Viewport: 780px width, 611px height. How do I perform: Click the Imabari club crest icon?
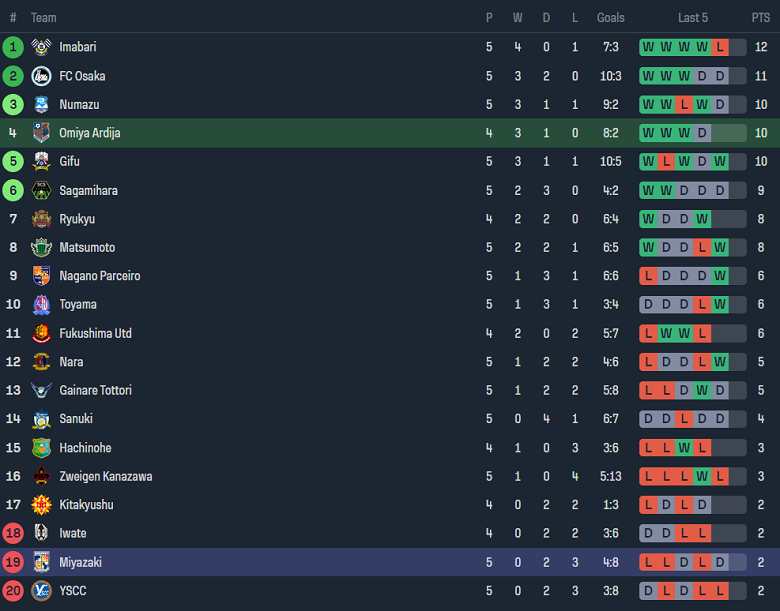coord(41,47)
